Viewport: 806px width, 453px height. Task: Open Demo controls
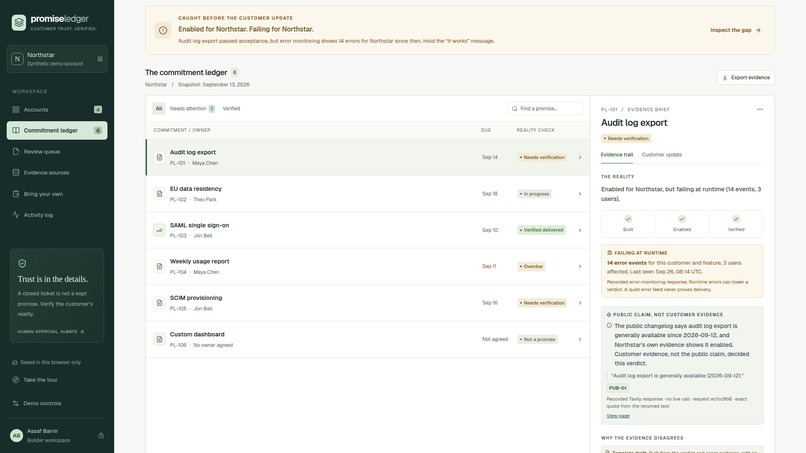coord(37,404)
